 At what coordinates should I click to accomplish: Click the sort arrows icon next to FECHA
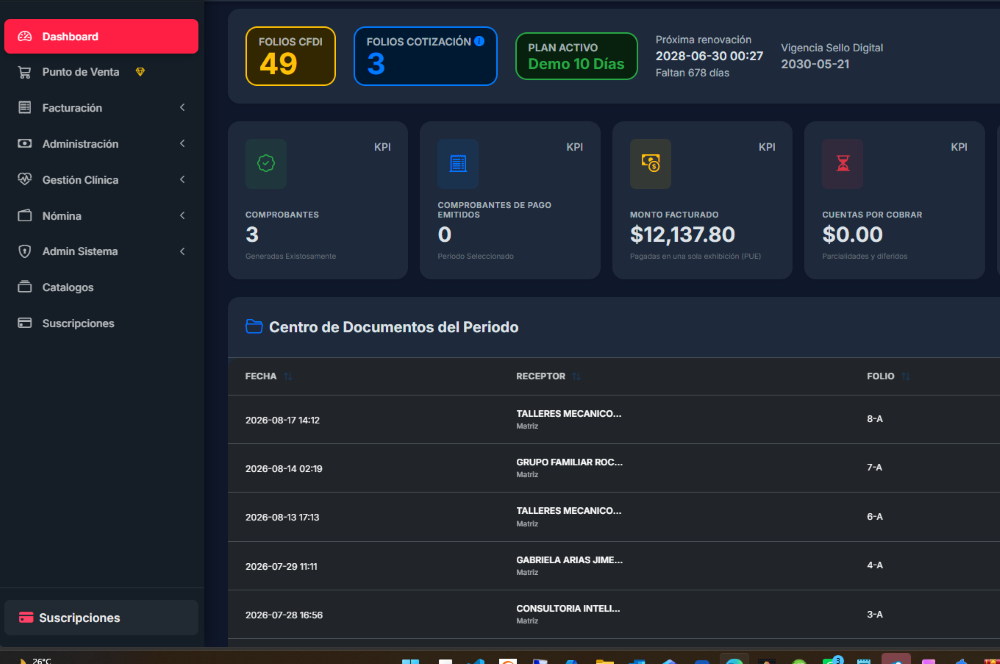point(288,376)
